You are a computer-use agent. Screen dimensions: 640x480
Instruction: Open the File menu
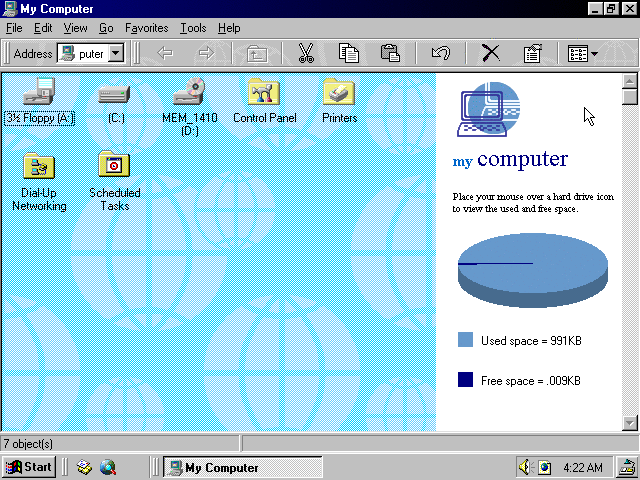pyautogui.click(x=14, y=28)
